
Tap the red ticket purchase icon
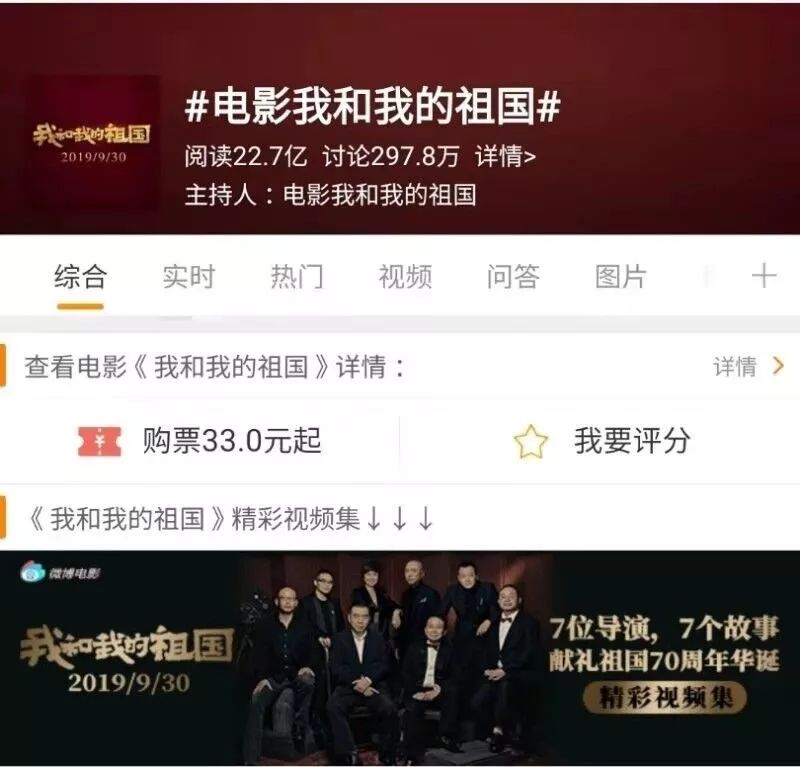point(99,441)
